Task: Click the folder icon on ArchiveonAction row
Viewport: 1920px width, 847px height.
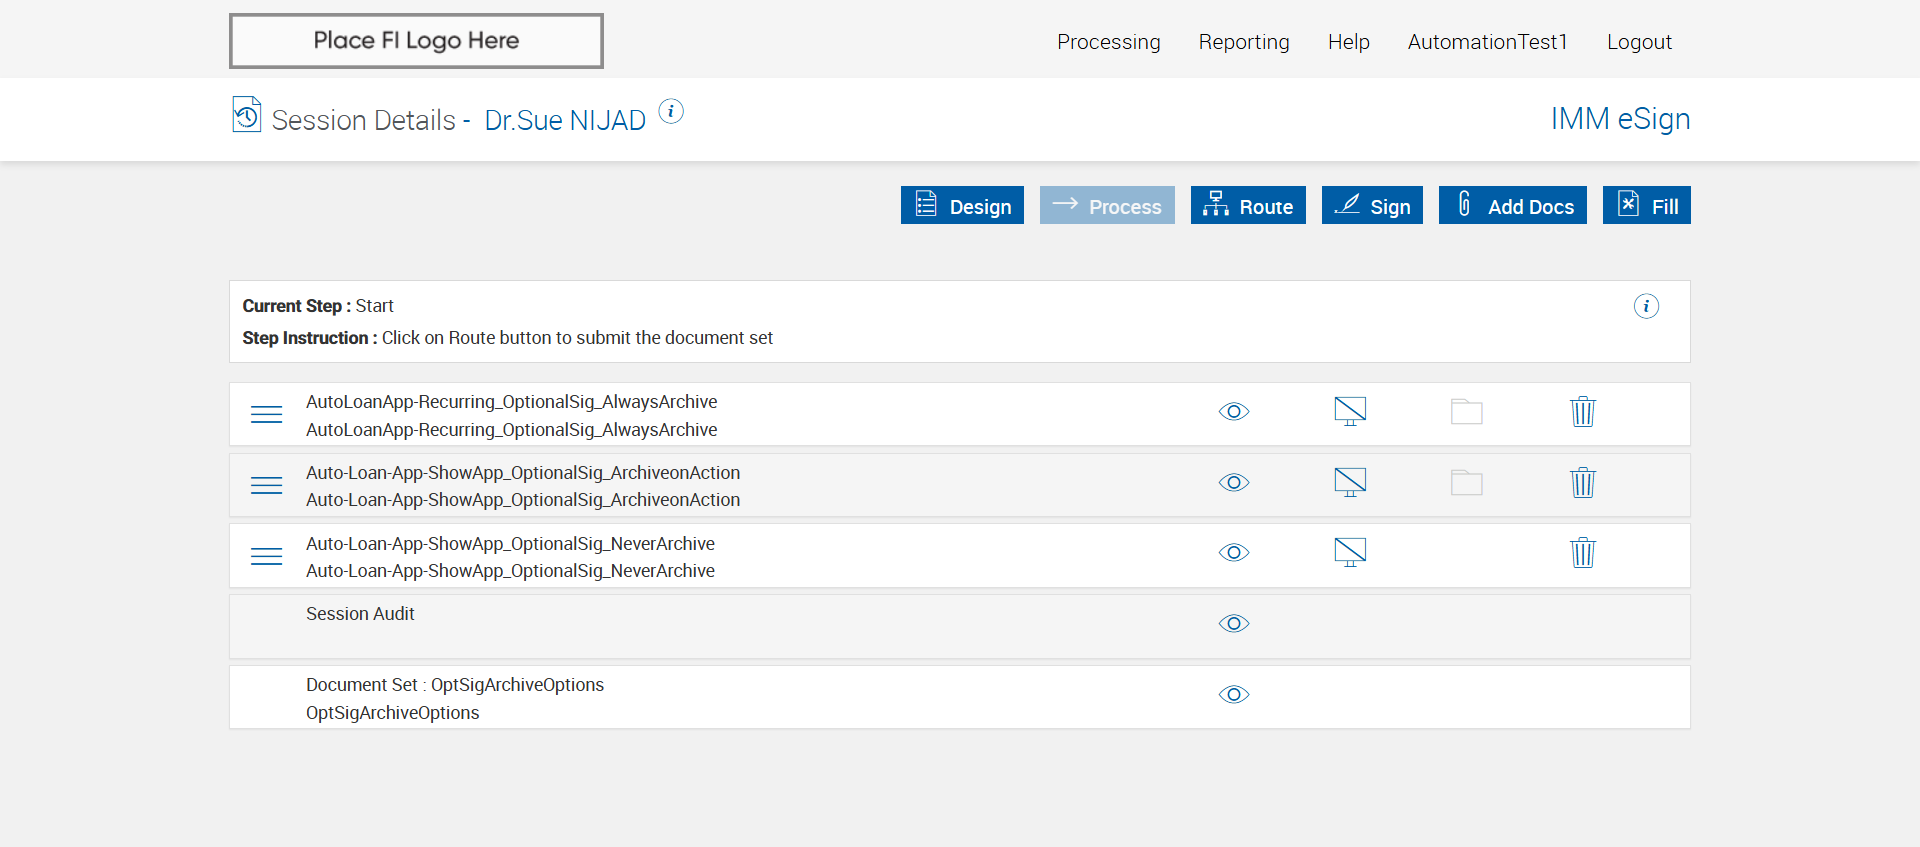Action: [1466, 483]
